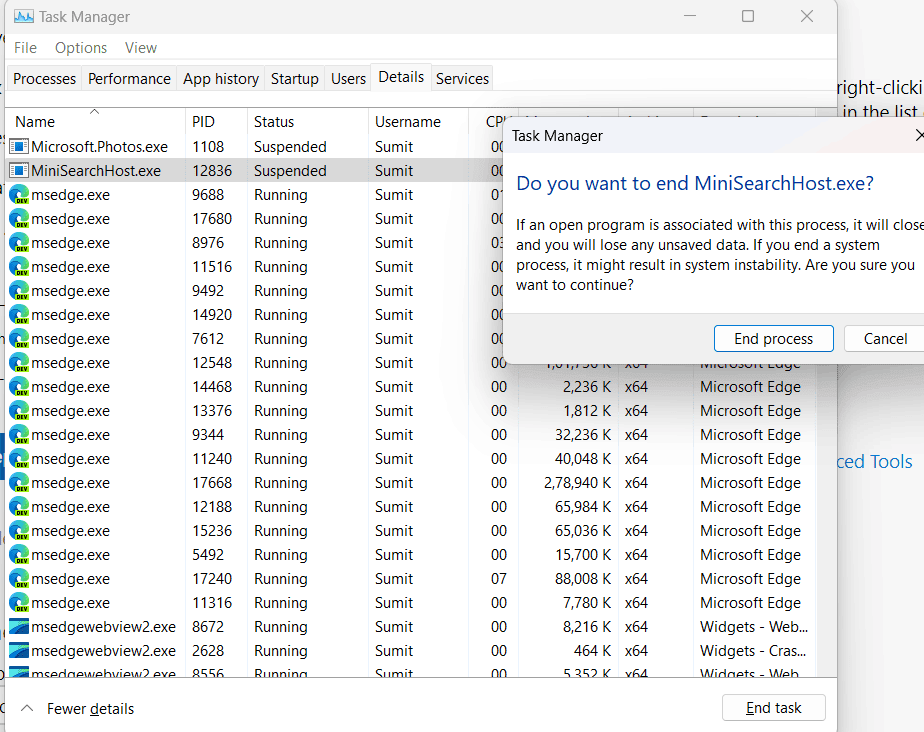Click the Task Manager title bar icon
The image size is (924, 732).
[22, 17]
